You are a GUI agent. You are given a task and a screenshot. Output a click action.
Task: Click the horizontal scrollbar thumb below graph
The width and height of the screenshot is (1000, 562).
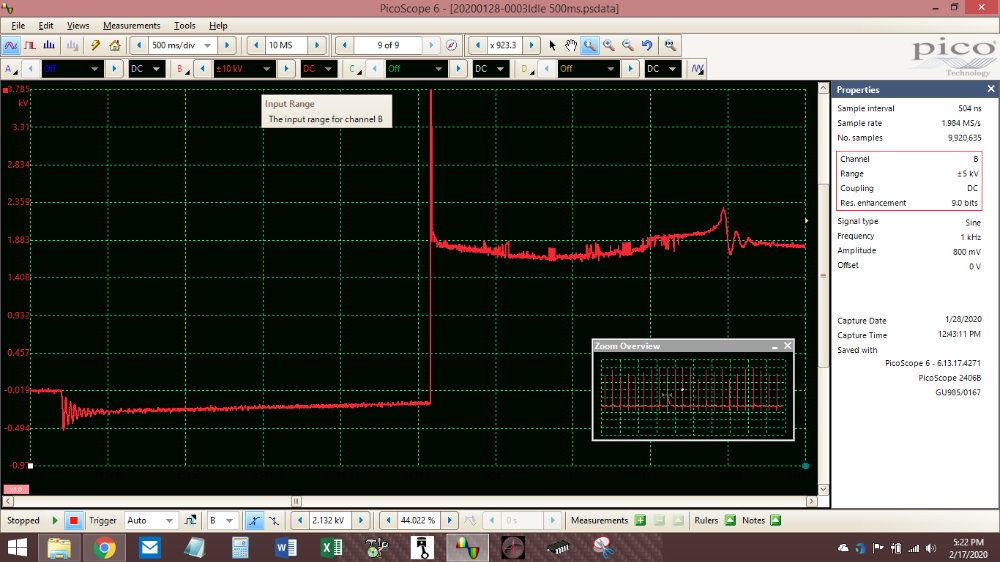click(296, 501)
